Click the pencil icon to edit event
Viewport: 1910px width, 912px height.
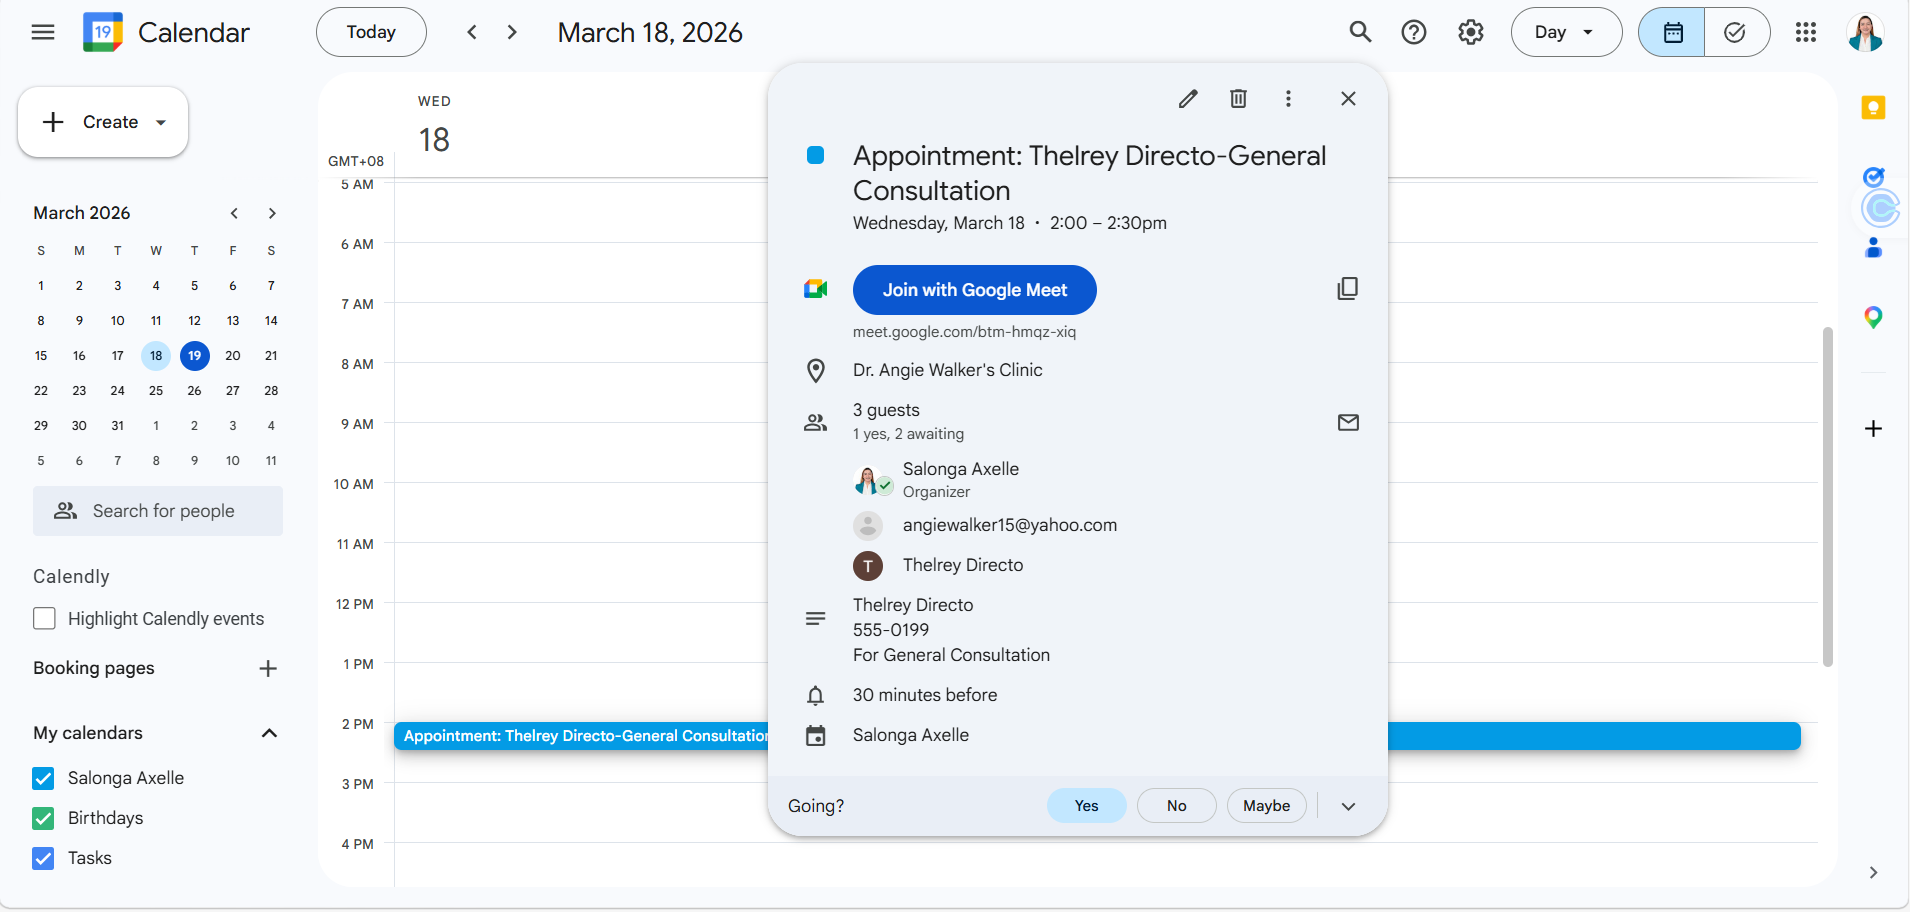[1188, 98]
